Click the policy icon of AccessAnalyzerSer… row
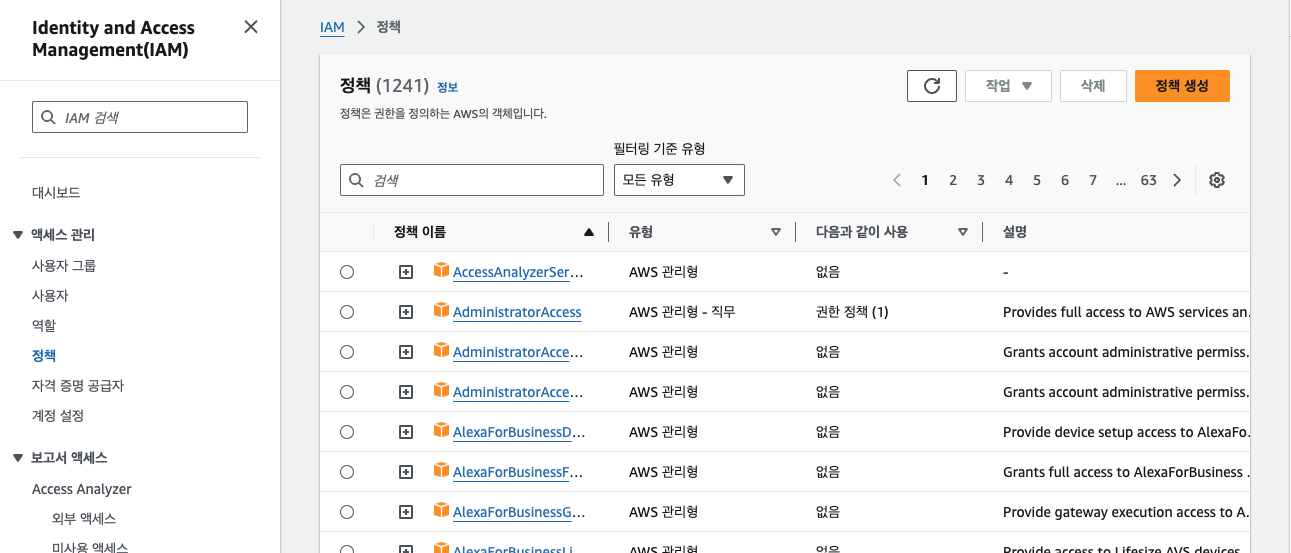The width and height of the screenshot is (1291, 553). [x=441, y=271]
